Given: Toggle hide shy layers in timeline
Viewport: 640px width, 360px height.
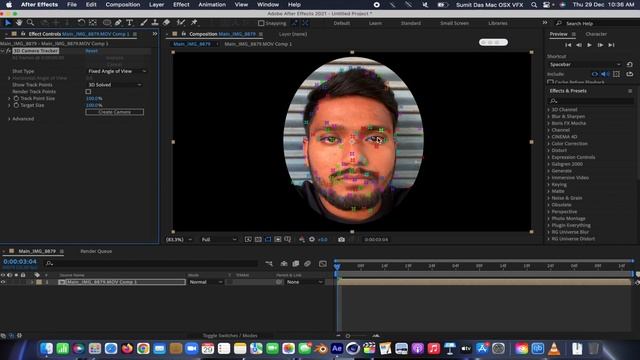Looking at the screenshot, I should (x=284, y=264).
